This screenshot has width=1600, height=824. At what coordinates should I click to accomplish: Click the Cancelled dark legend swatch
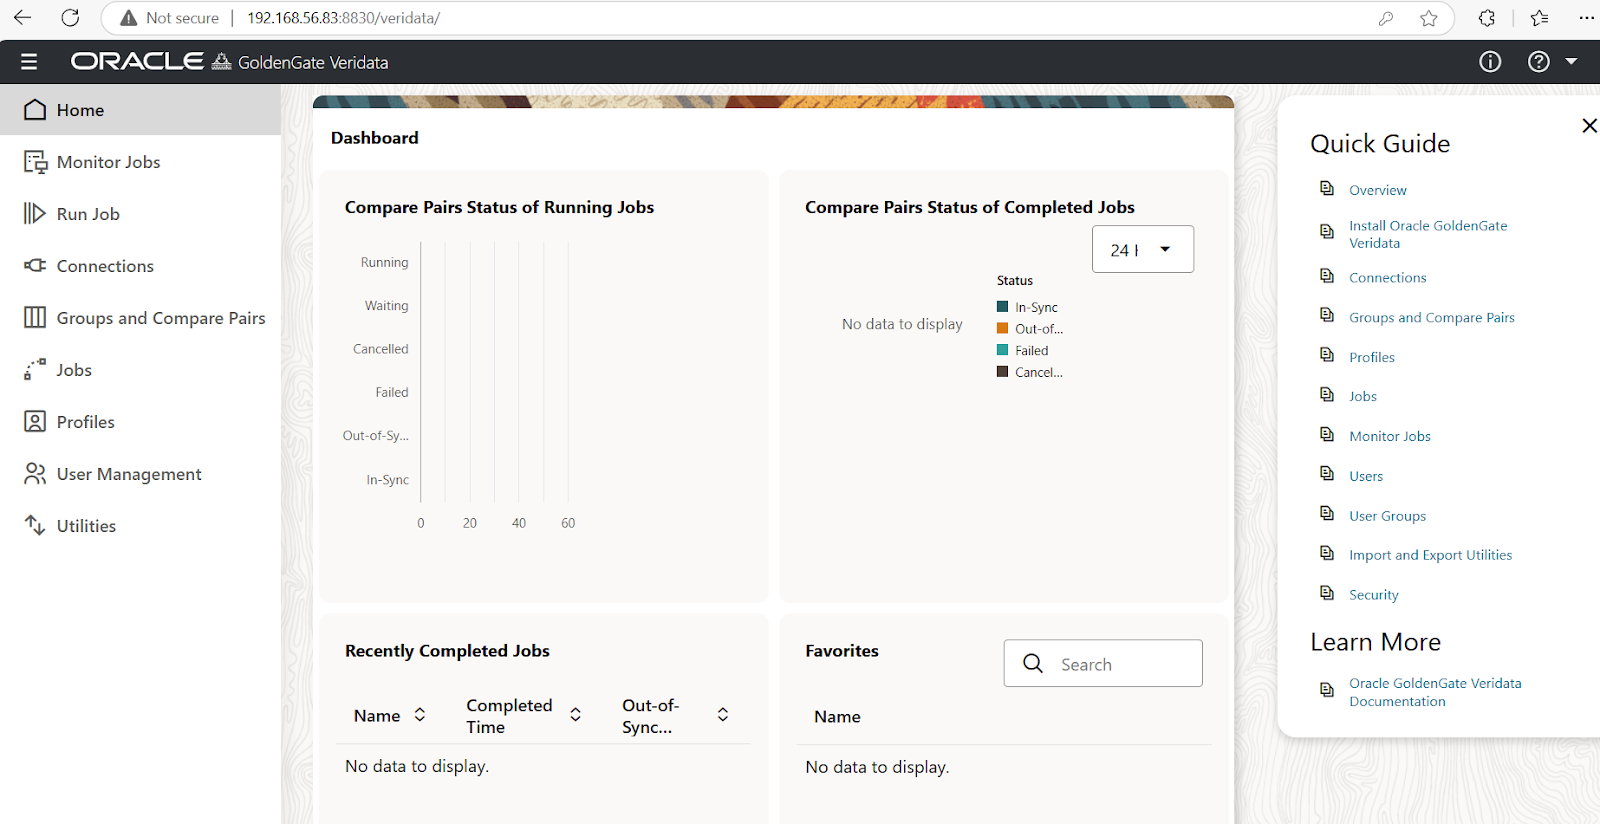click(1002, 371)
